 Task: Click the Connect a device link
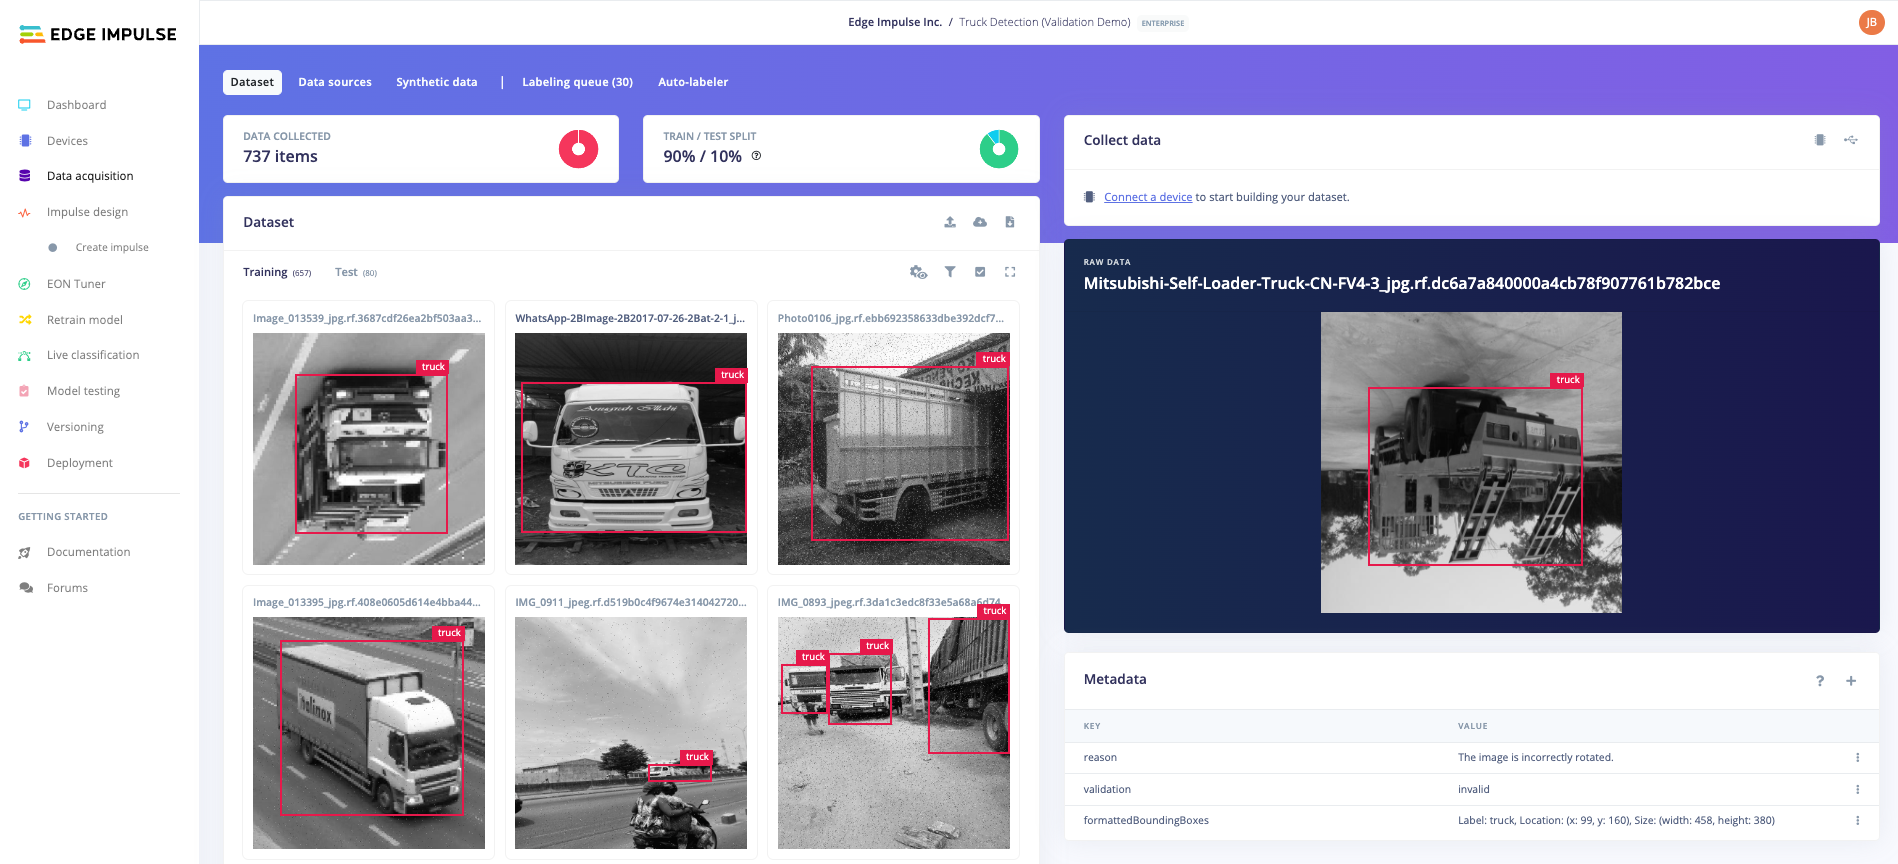(1148, 197)
